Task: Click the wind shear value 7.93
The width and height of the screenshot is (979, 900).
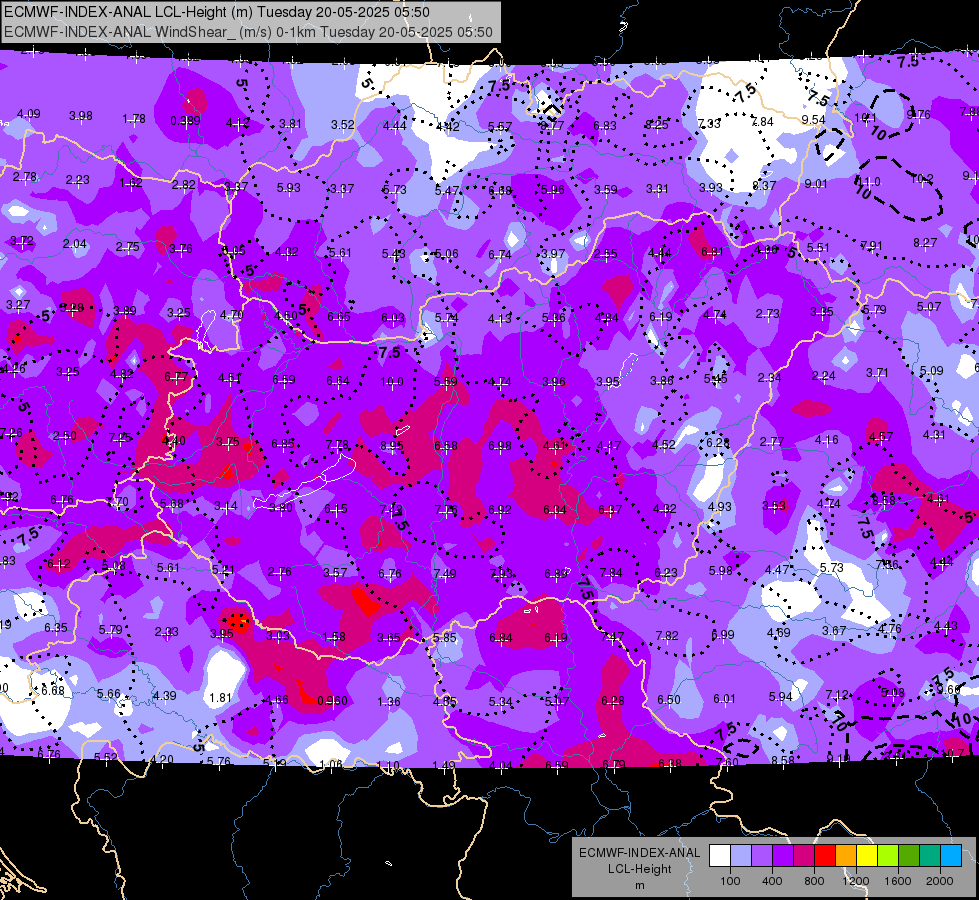Action: [501, 573]
